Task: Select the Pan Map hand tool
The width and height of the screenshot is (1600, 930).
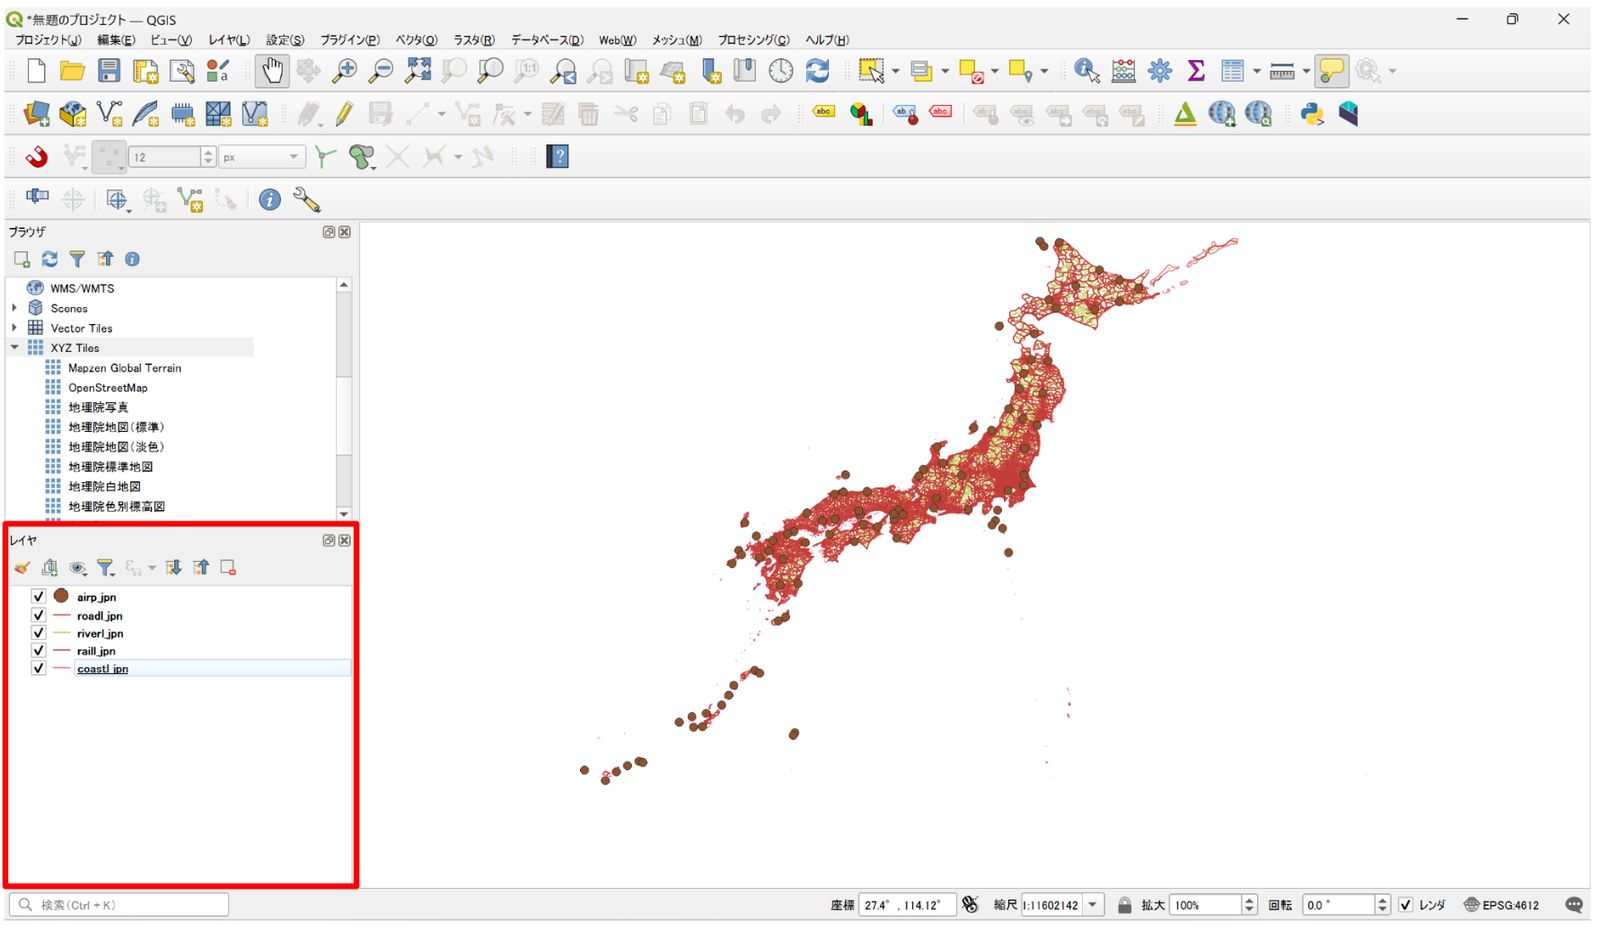Action: [272, 71]
